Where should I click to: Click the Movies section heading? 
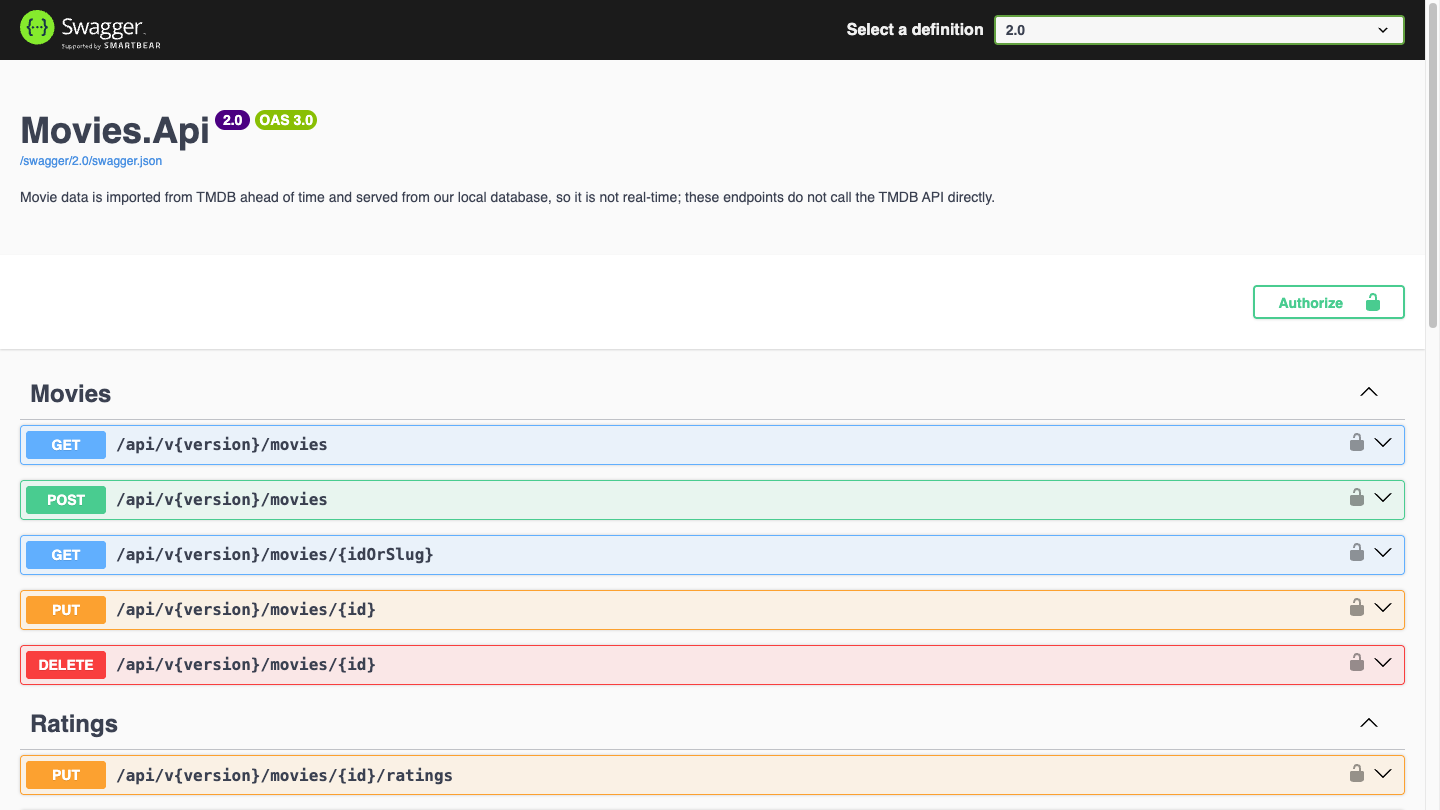pos(71,393)
